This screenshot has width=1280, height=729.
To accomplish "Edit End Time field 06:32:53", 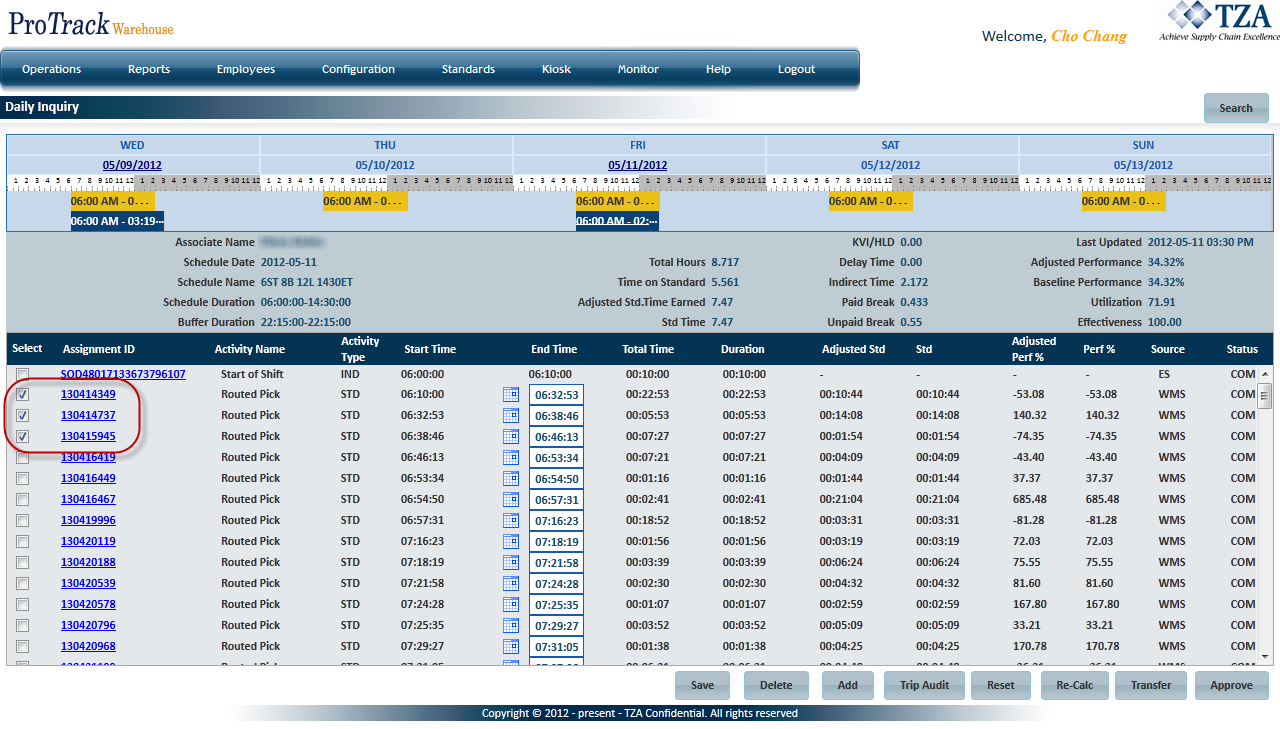I will pyautogui.click(x=557, y=395).
